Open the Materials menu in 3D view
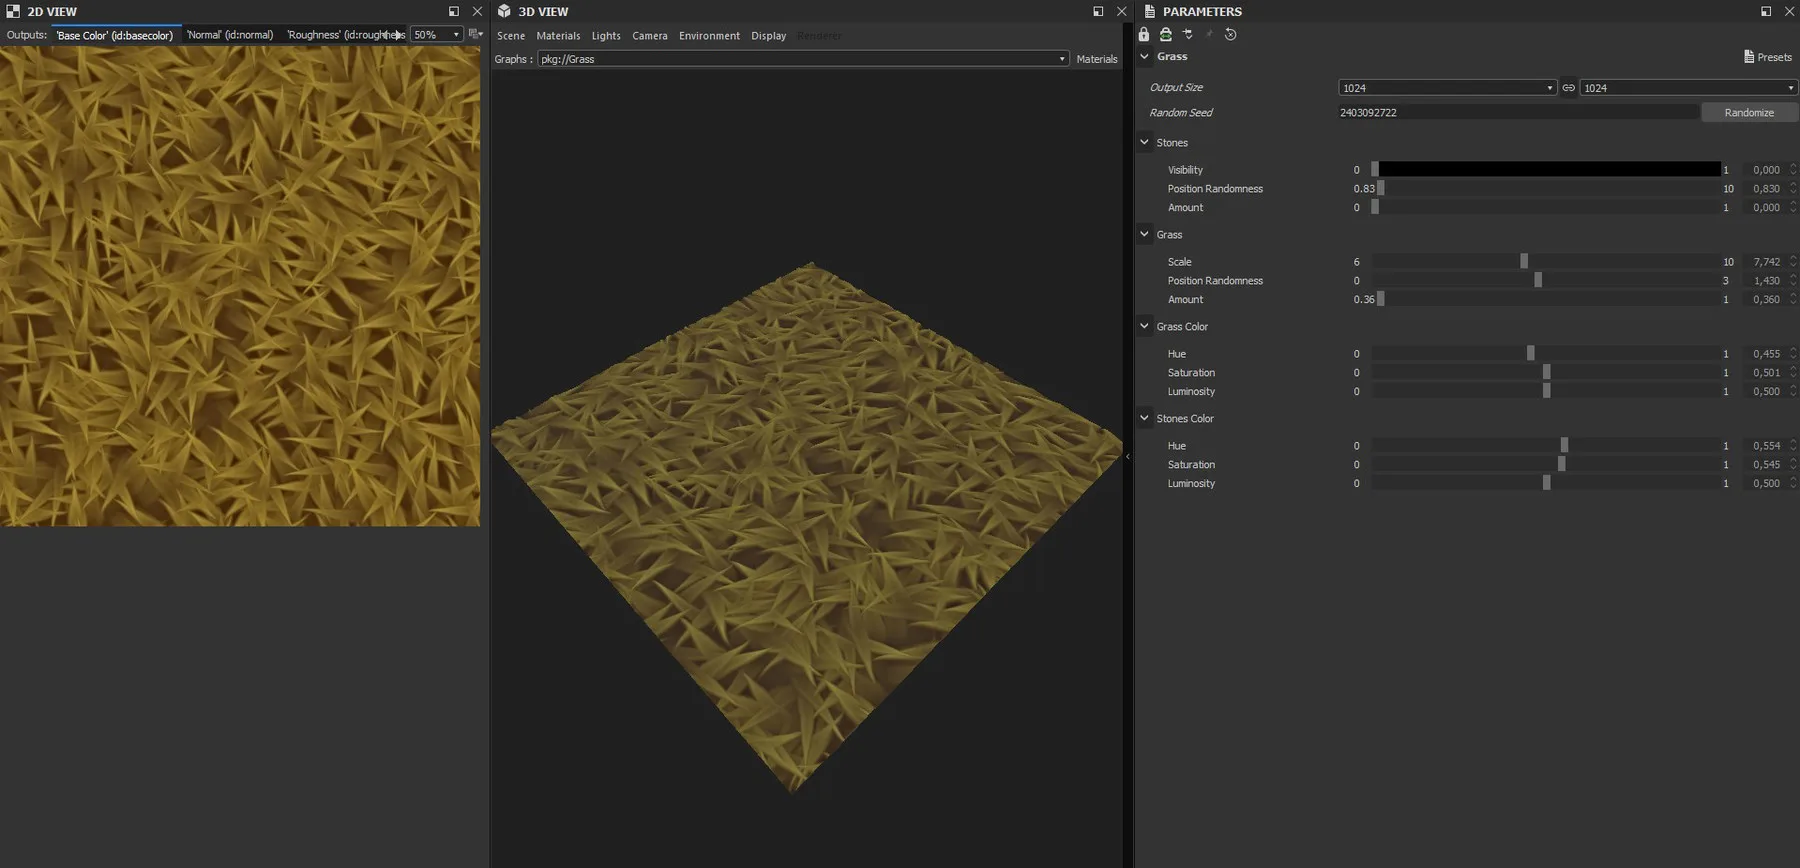Image resolution: width=1800 pixels, height=868 pixels. tap(558, 36)
